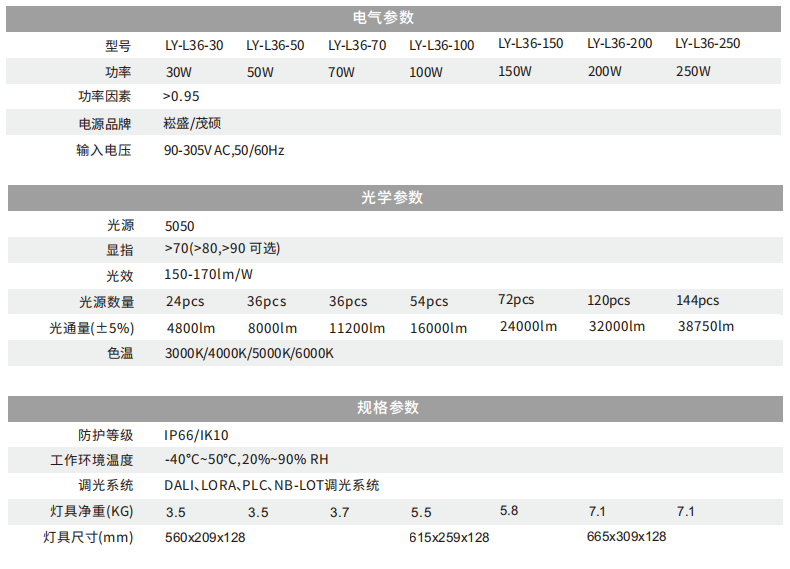Select the 615x259x128 dimension value
The image size is (790, 569).
click(x=450, y=538)
